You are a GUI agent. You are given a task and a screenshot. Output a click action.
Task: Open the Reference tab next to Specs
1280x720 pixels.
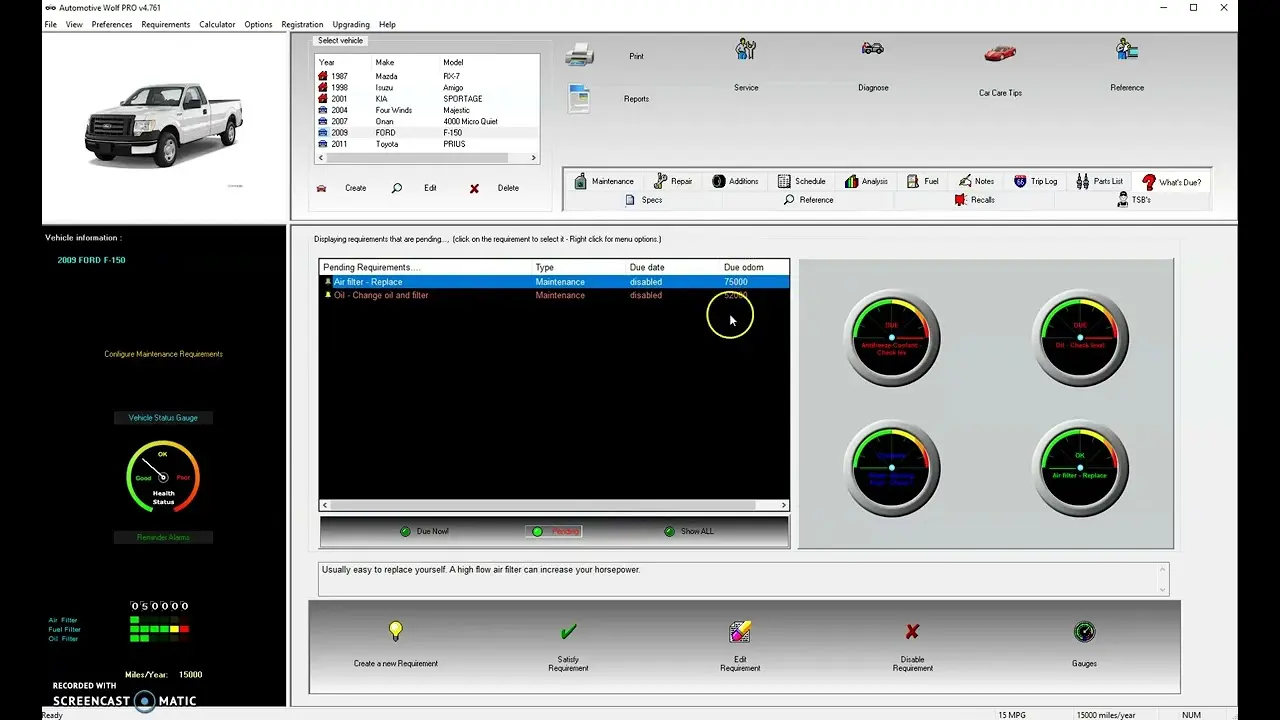coord(808,200)
